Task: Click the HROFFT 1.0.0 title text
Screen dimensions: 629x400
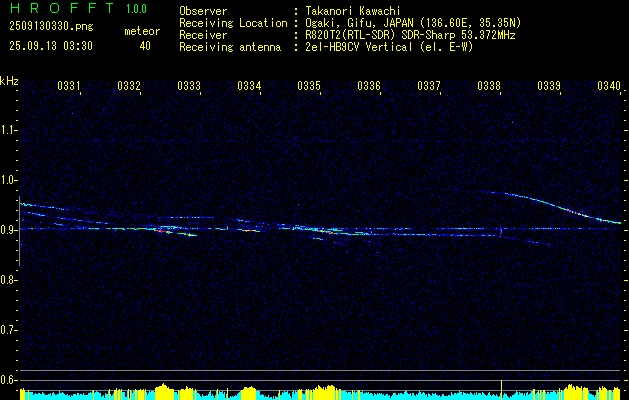Action: (78, 8)
